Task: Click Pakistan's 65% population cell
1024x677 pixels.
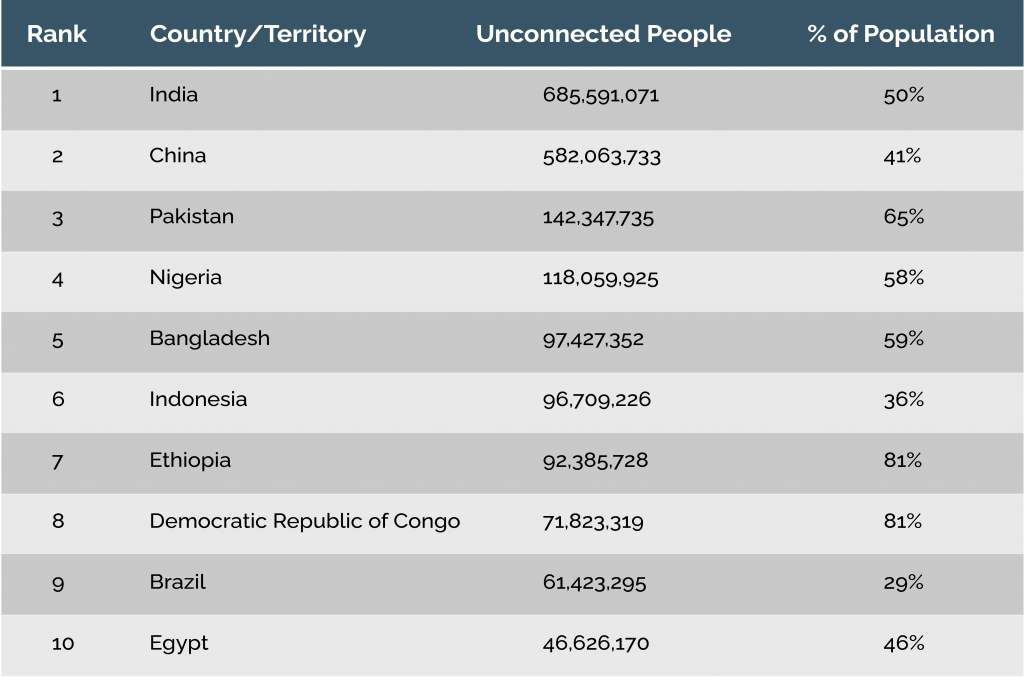Action: coord(903,217)
